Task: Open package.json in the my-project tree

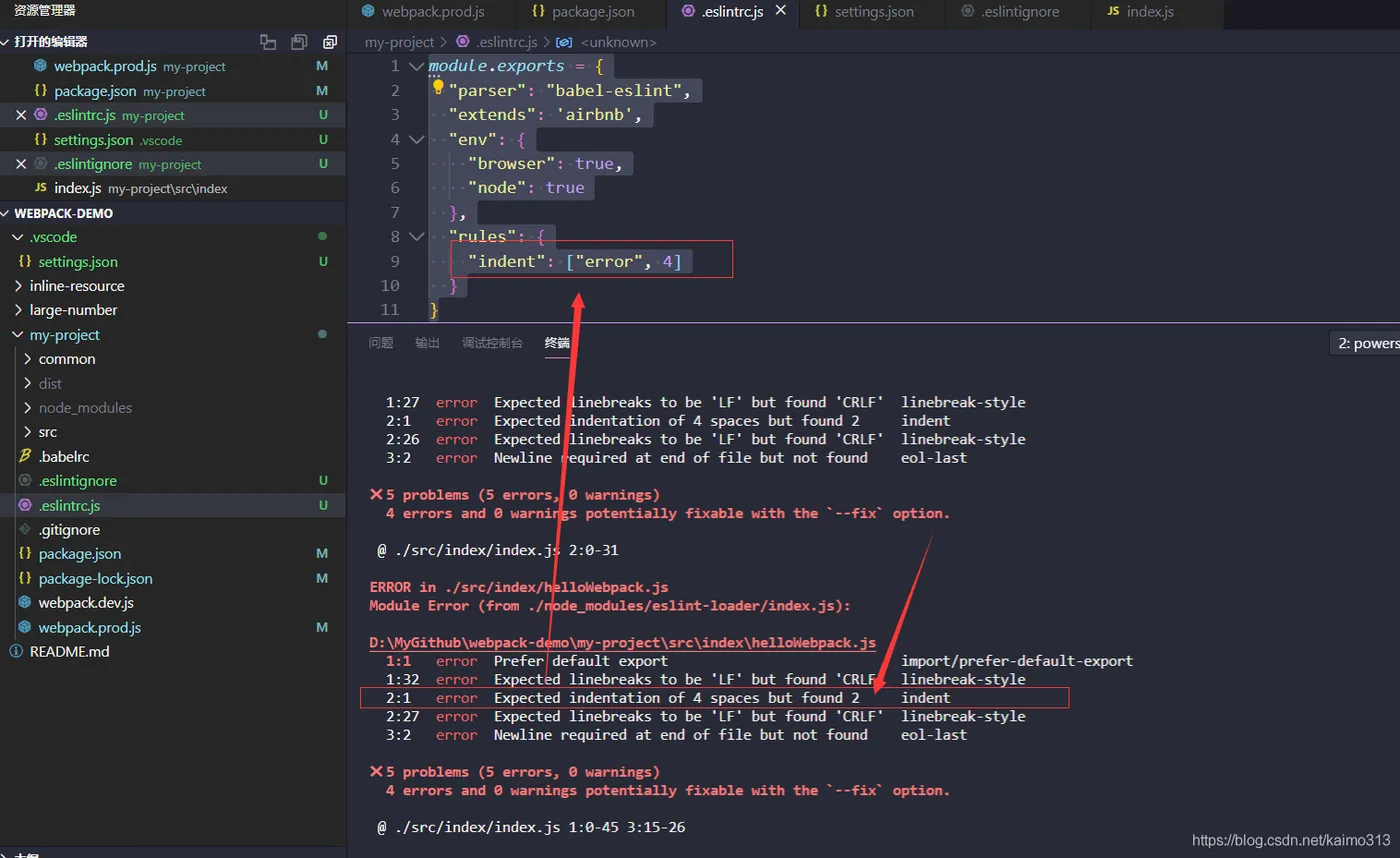Action: click(x=173, y=554)
